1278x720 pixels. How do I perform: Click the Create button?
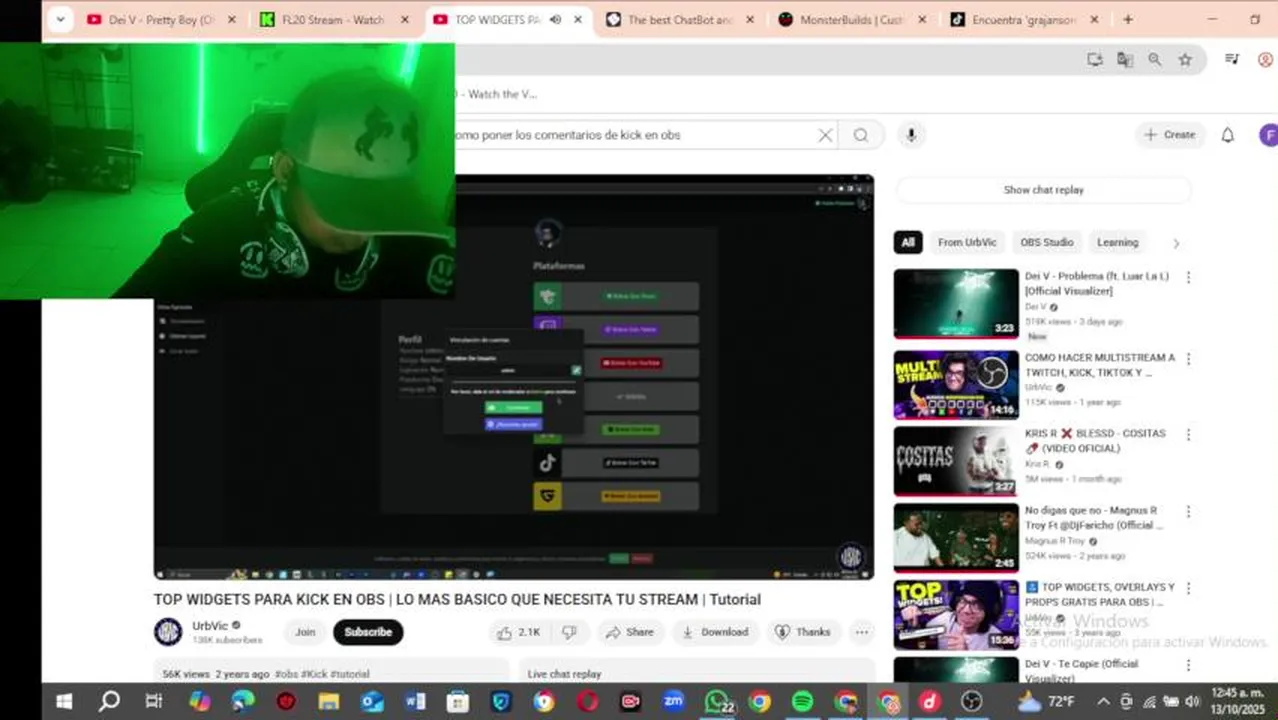(1170, 135)
